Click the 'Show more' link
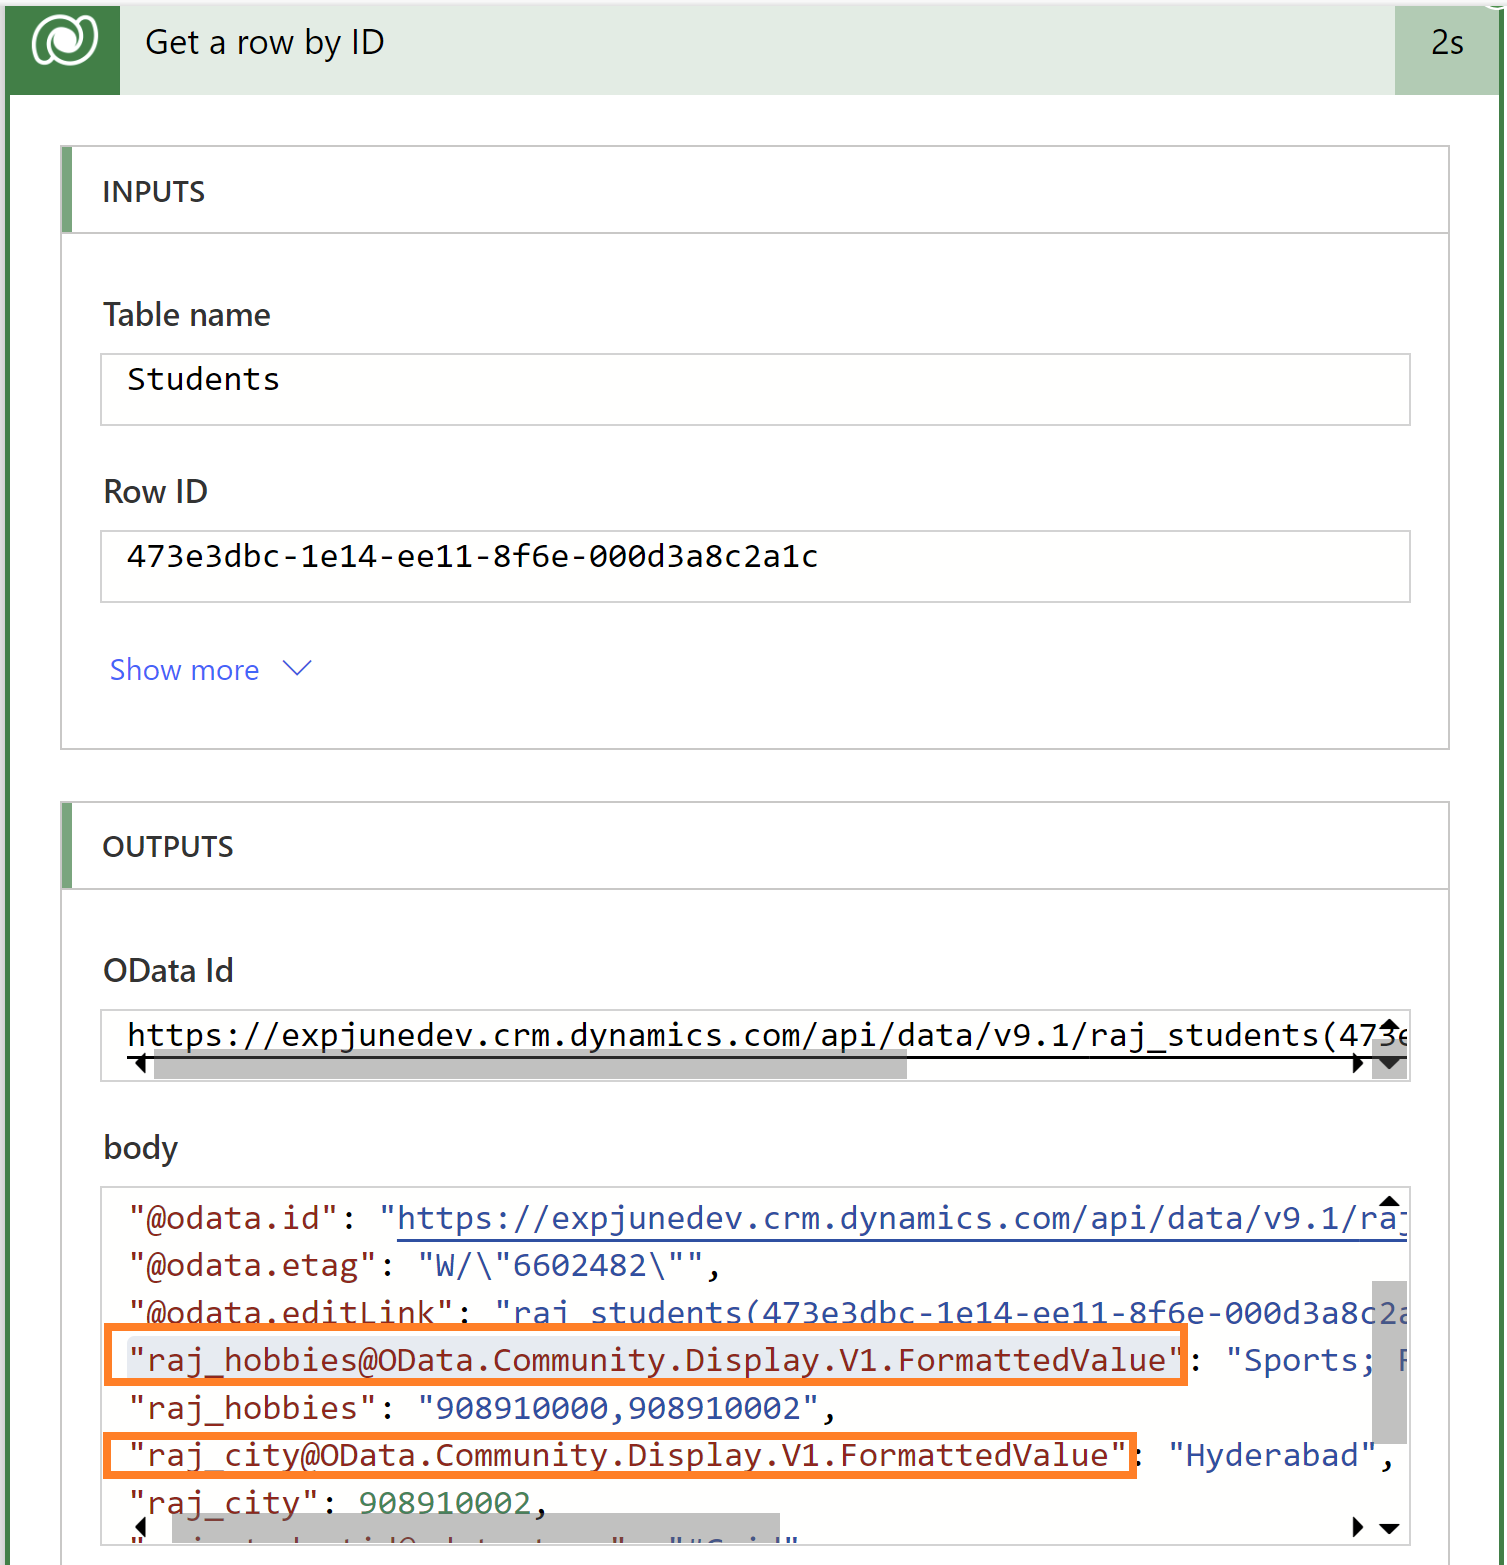 tap(184, 670)
